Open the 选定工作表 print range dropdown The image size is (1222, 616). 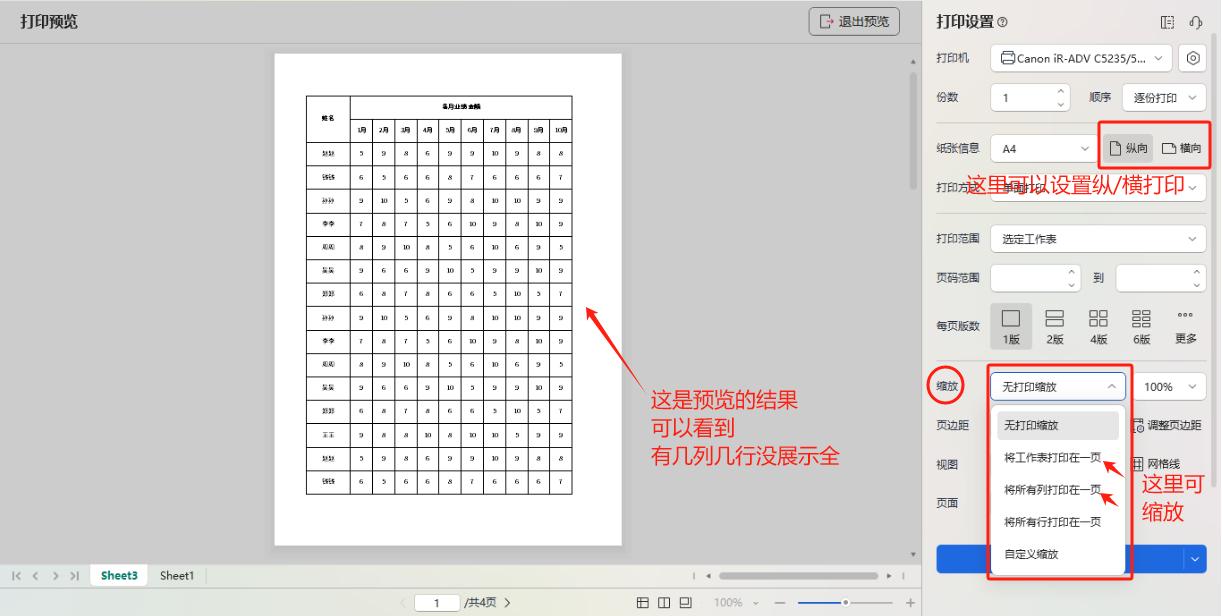[x=1098, y=239]
